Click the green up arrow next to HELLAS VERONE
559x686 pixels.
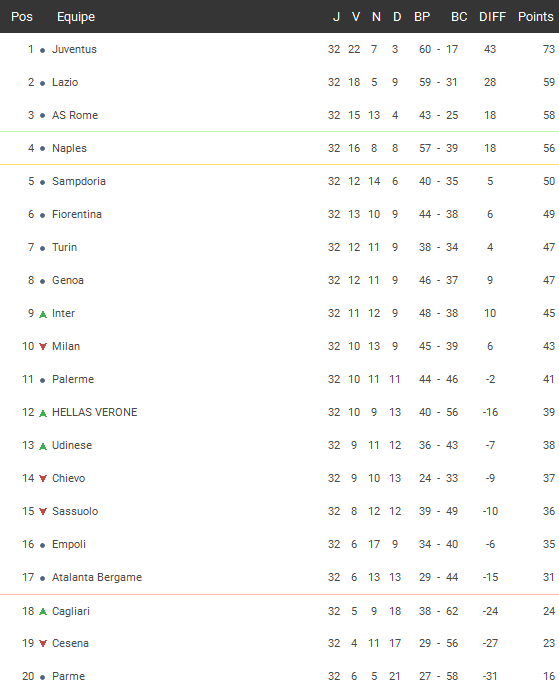43,413
